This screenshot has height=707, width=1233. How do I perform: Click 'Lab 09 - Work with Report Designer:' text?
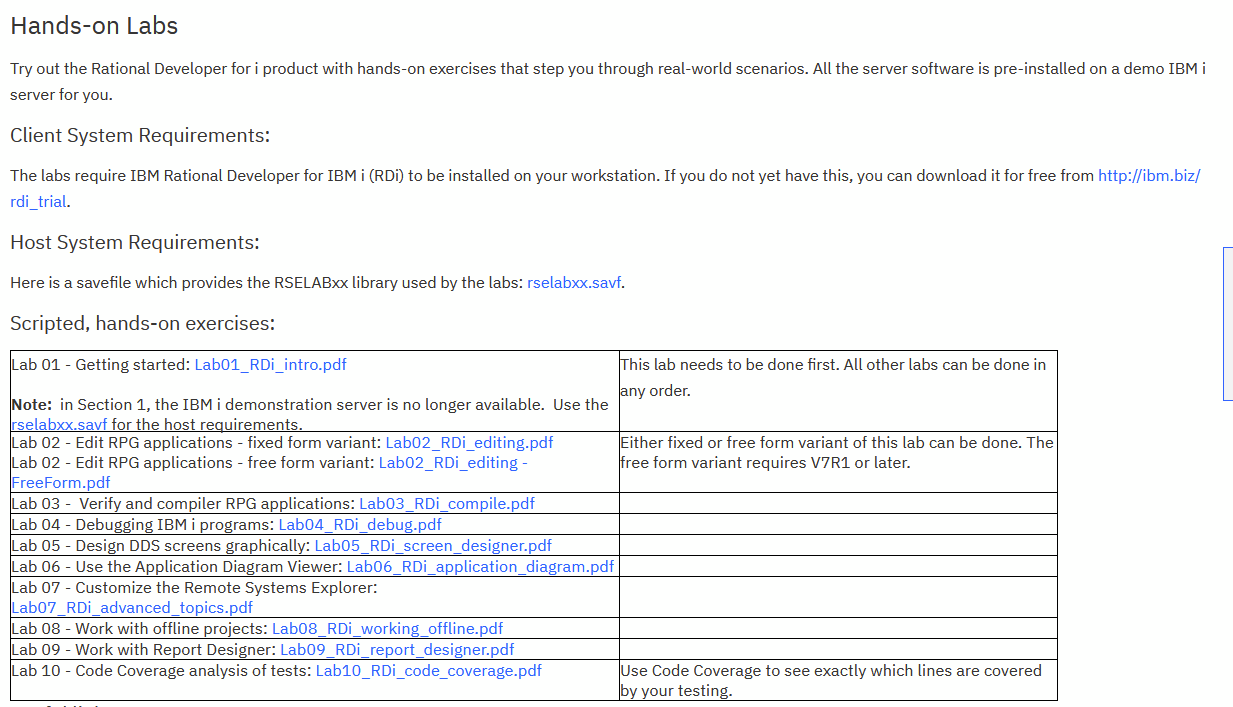[x=143, y=650]
